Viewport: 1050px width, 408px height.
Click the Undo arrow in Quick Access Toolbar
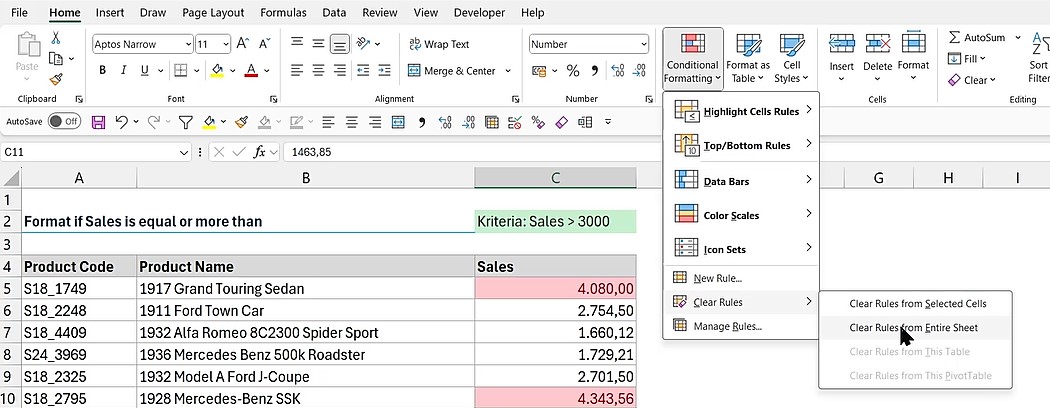pyautogui.click(x=121, y=122)
